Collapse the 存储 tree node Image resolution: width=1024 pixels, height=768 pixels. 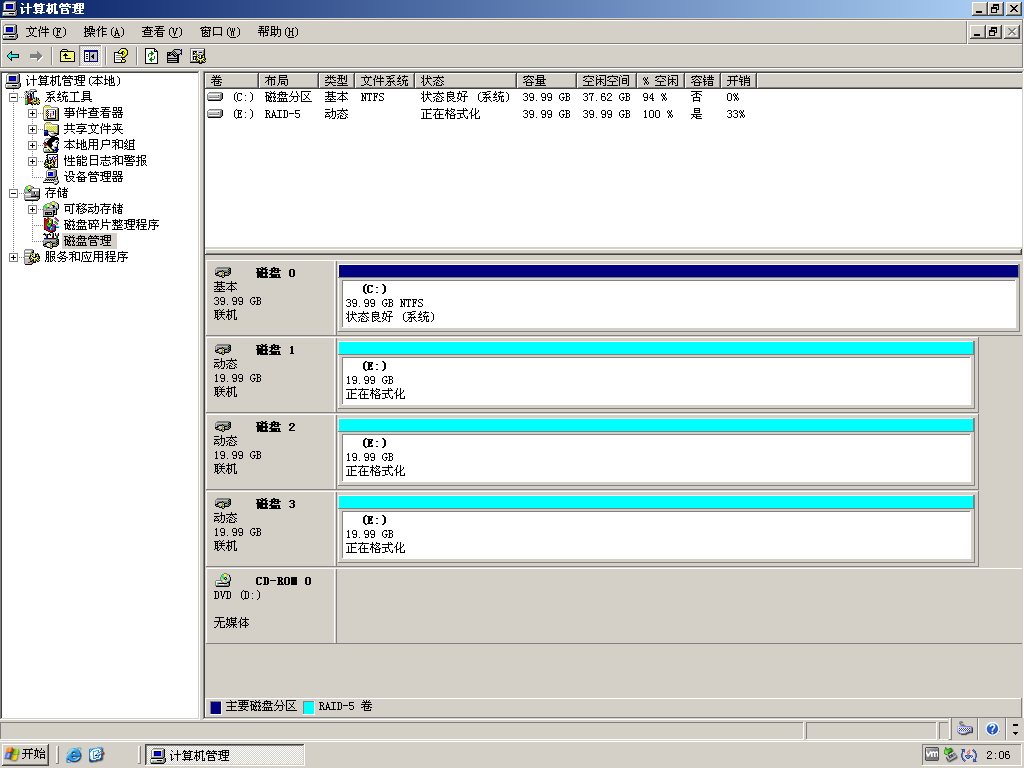point(13,193)
